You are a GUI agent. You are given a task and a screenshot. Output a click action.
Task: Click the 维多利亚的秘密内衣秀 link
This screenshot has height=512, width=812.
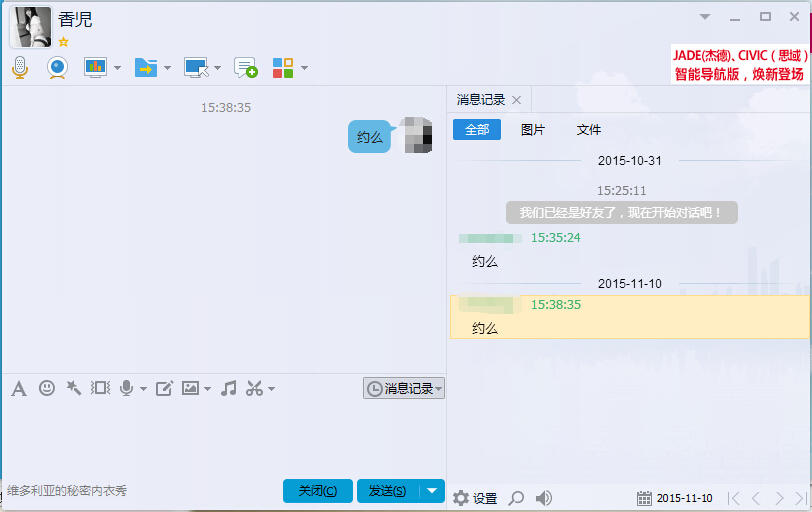coord(67,490)
